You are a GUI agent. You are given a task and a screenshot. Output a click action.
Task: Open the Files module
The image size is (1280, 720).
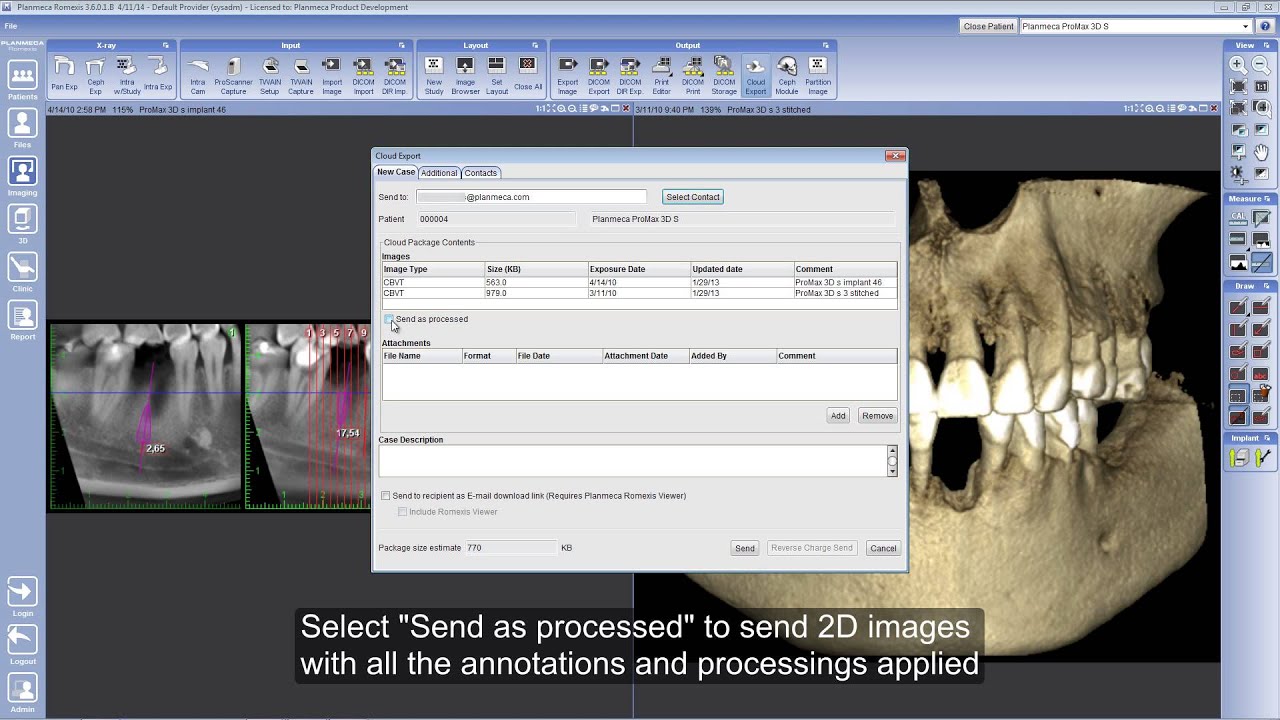[x=22, y=129]
